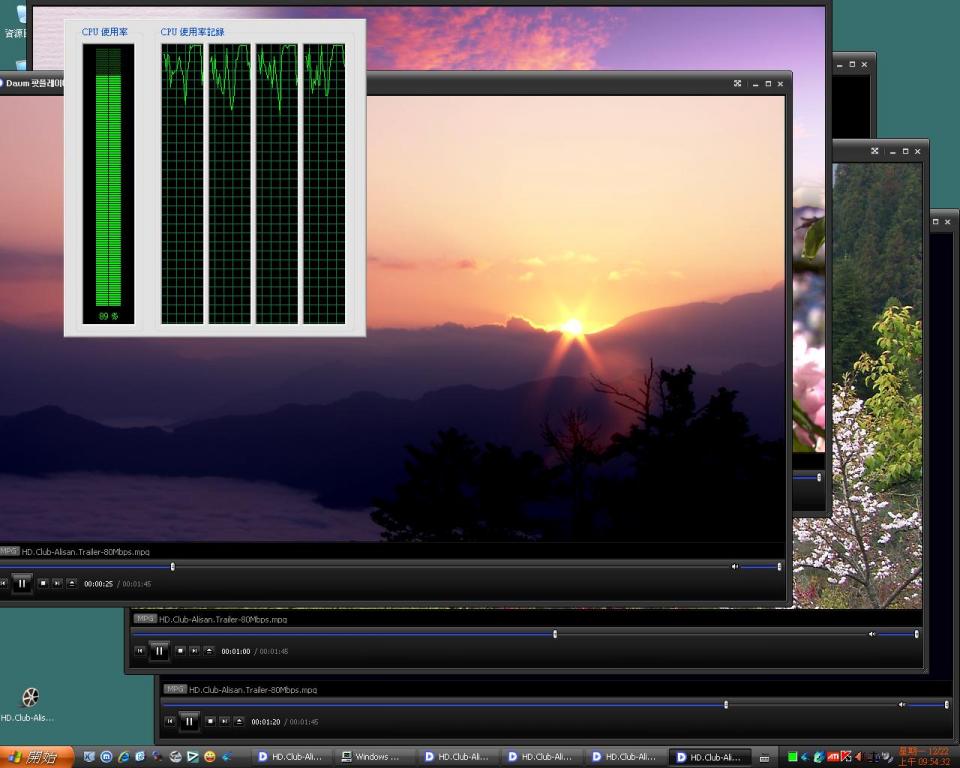
Task: Select the HD.Club-Alis desktop file icon
Action: [29, 698]
